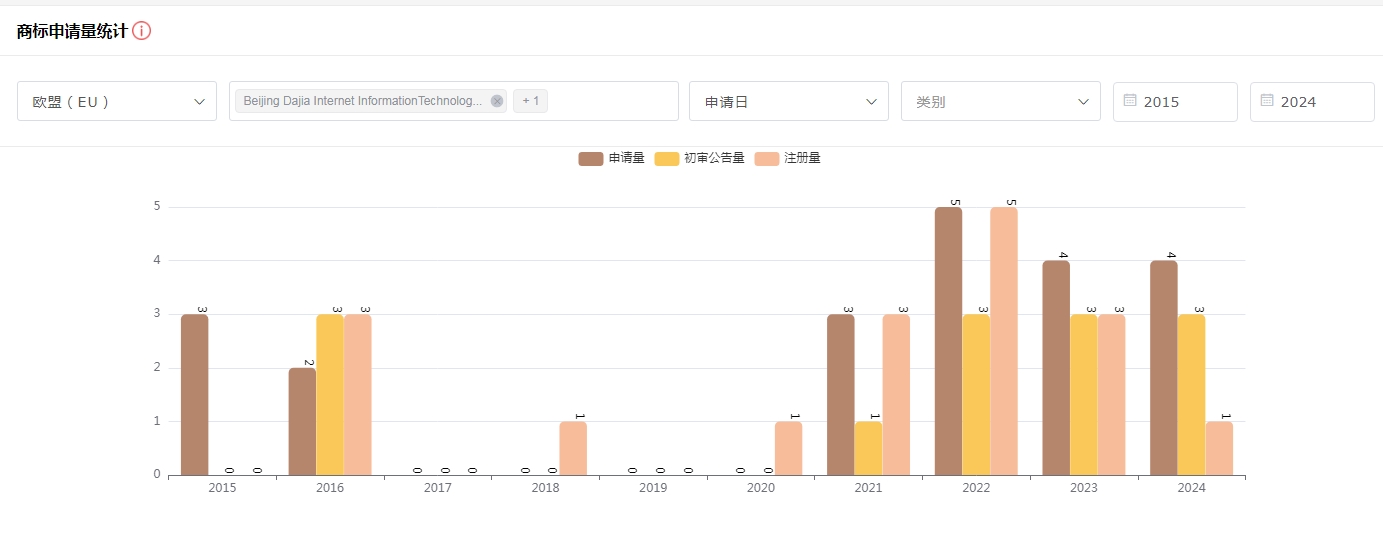Open the 欧盟 (EU) region dropdown
Viewport: 1383px width, 551px height.
point(117,101)
